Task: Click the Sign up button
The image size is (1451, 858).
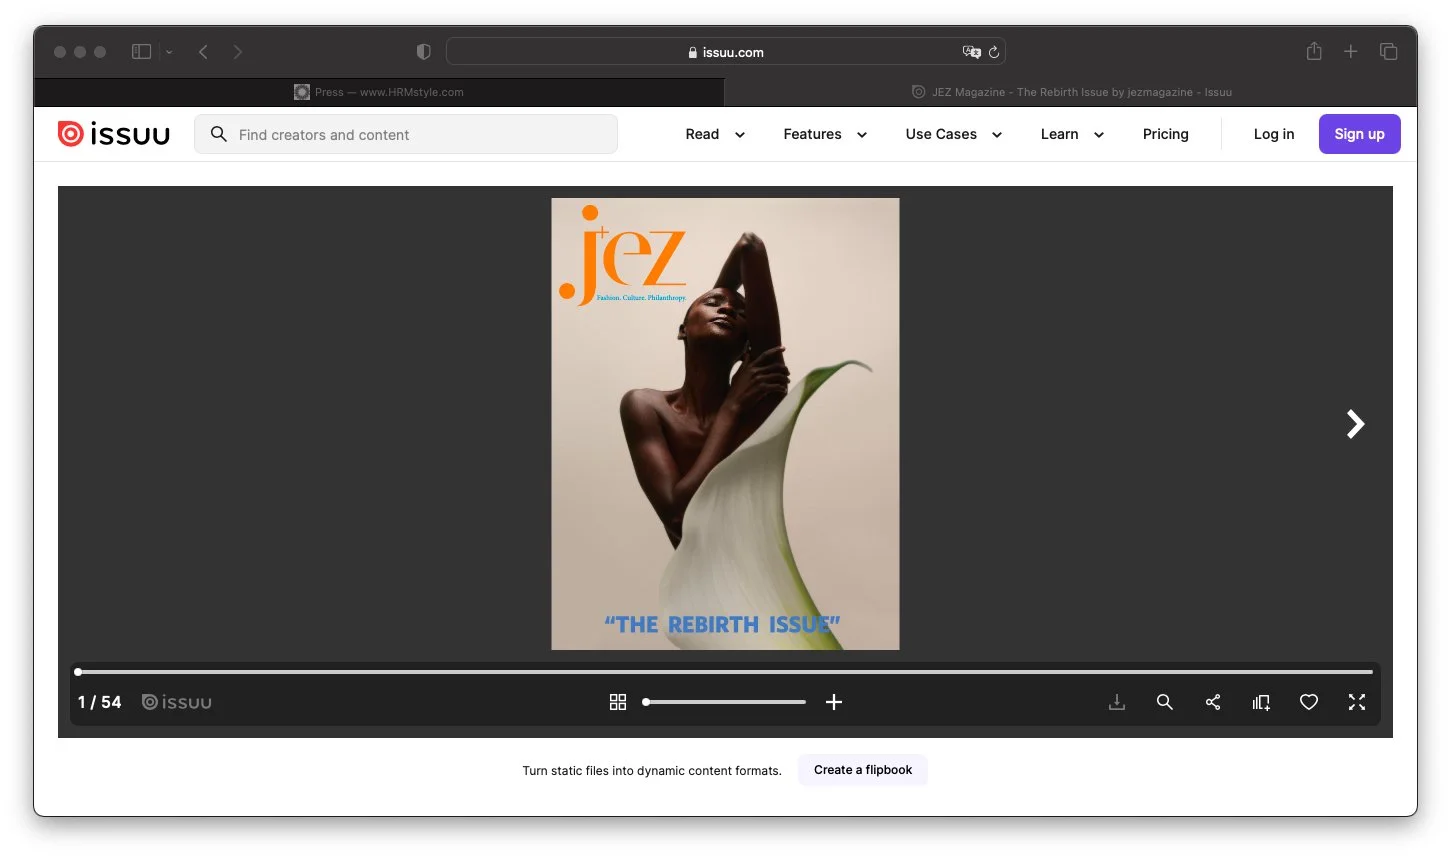Action: click(1359, 134)
